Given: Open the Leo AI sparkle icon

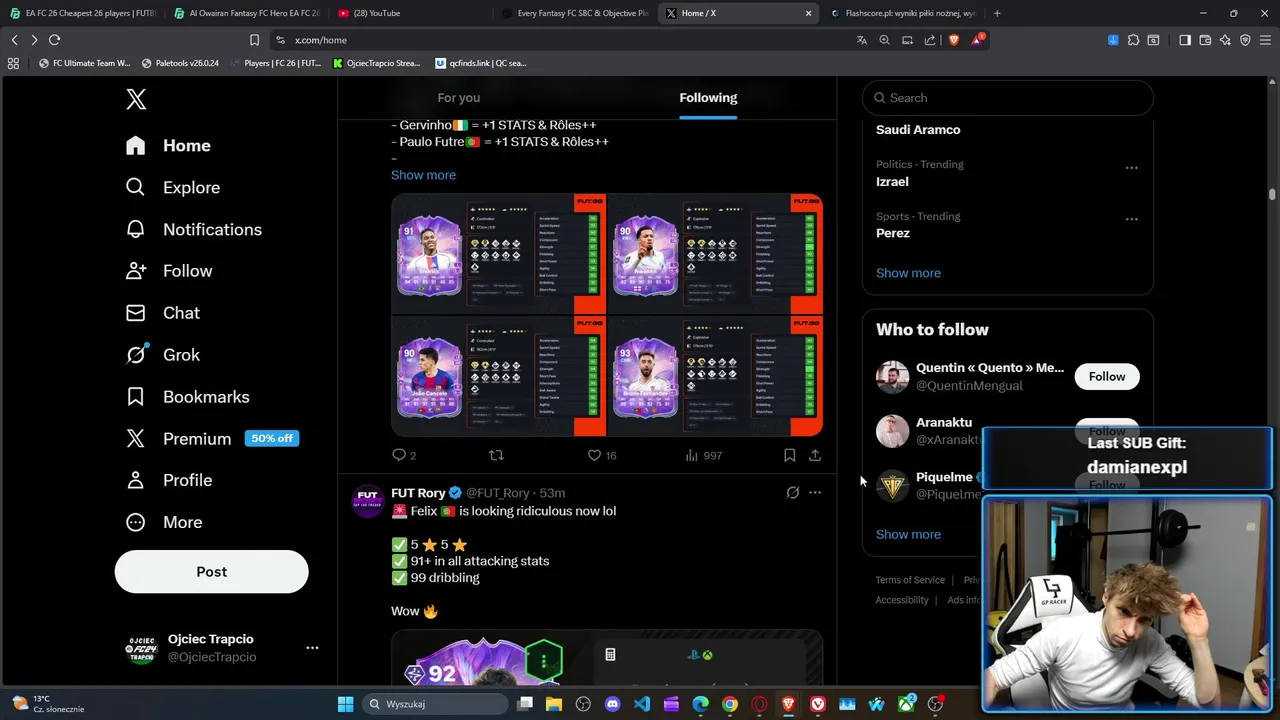Looking at the screenshot, I should [1225, 40].
